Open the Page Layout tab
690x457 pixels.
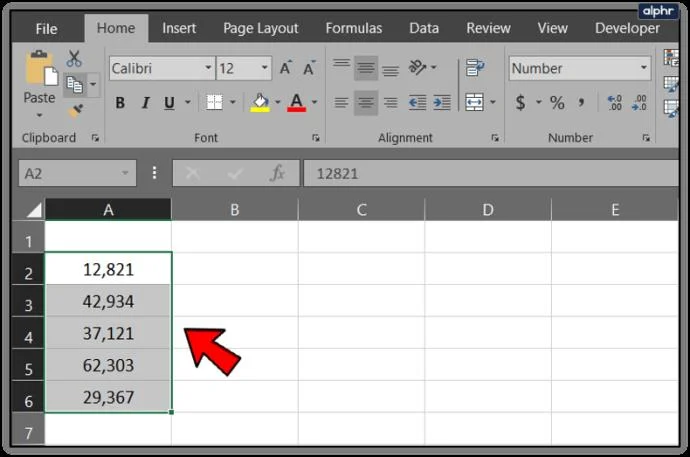261,28
